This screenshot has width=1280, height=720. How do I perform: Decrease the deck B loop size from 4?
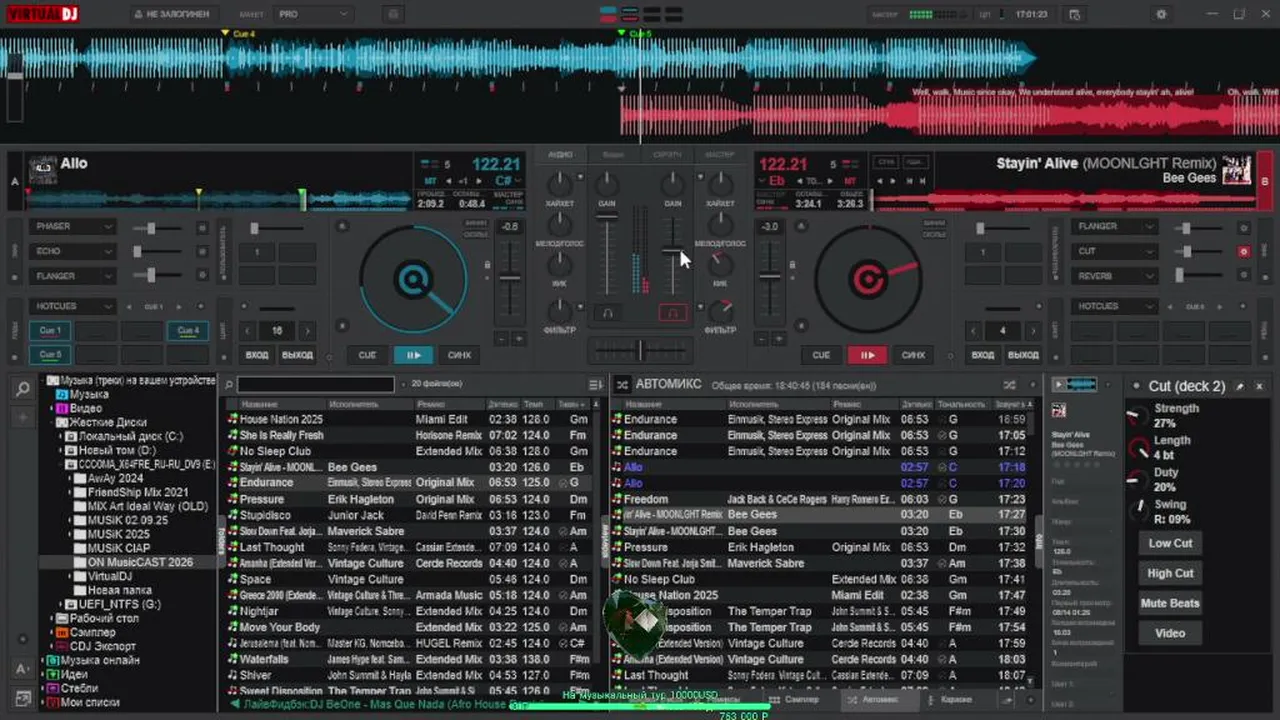pos(974,330)
